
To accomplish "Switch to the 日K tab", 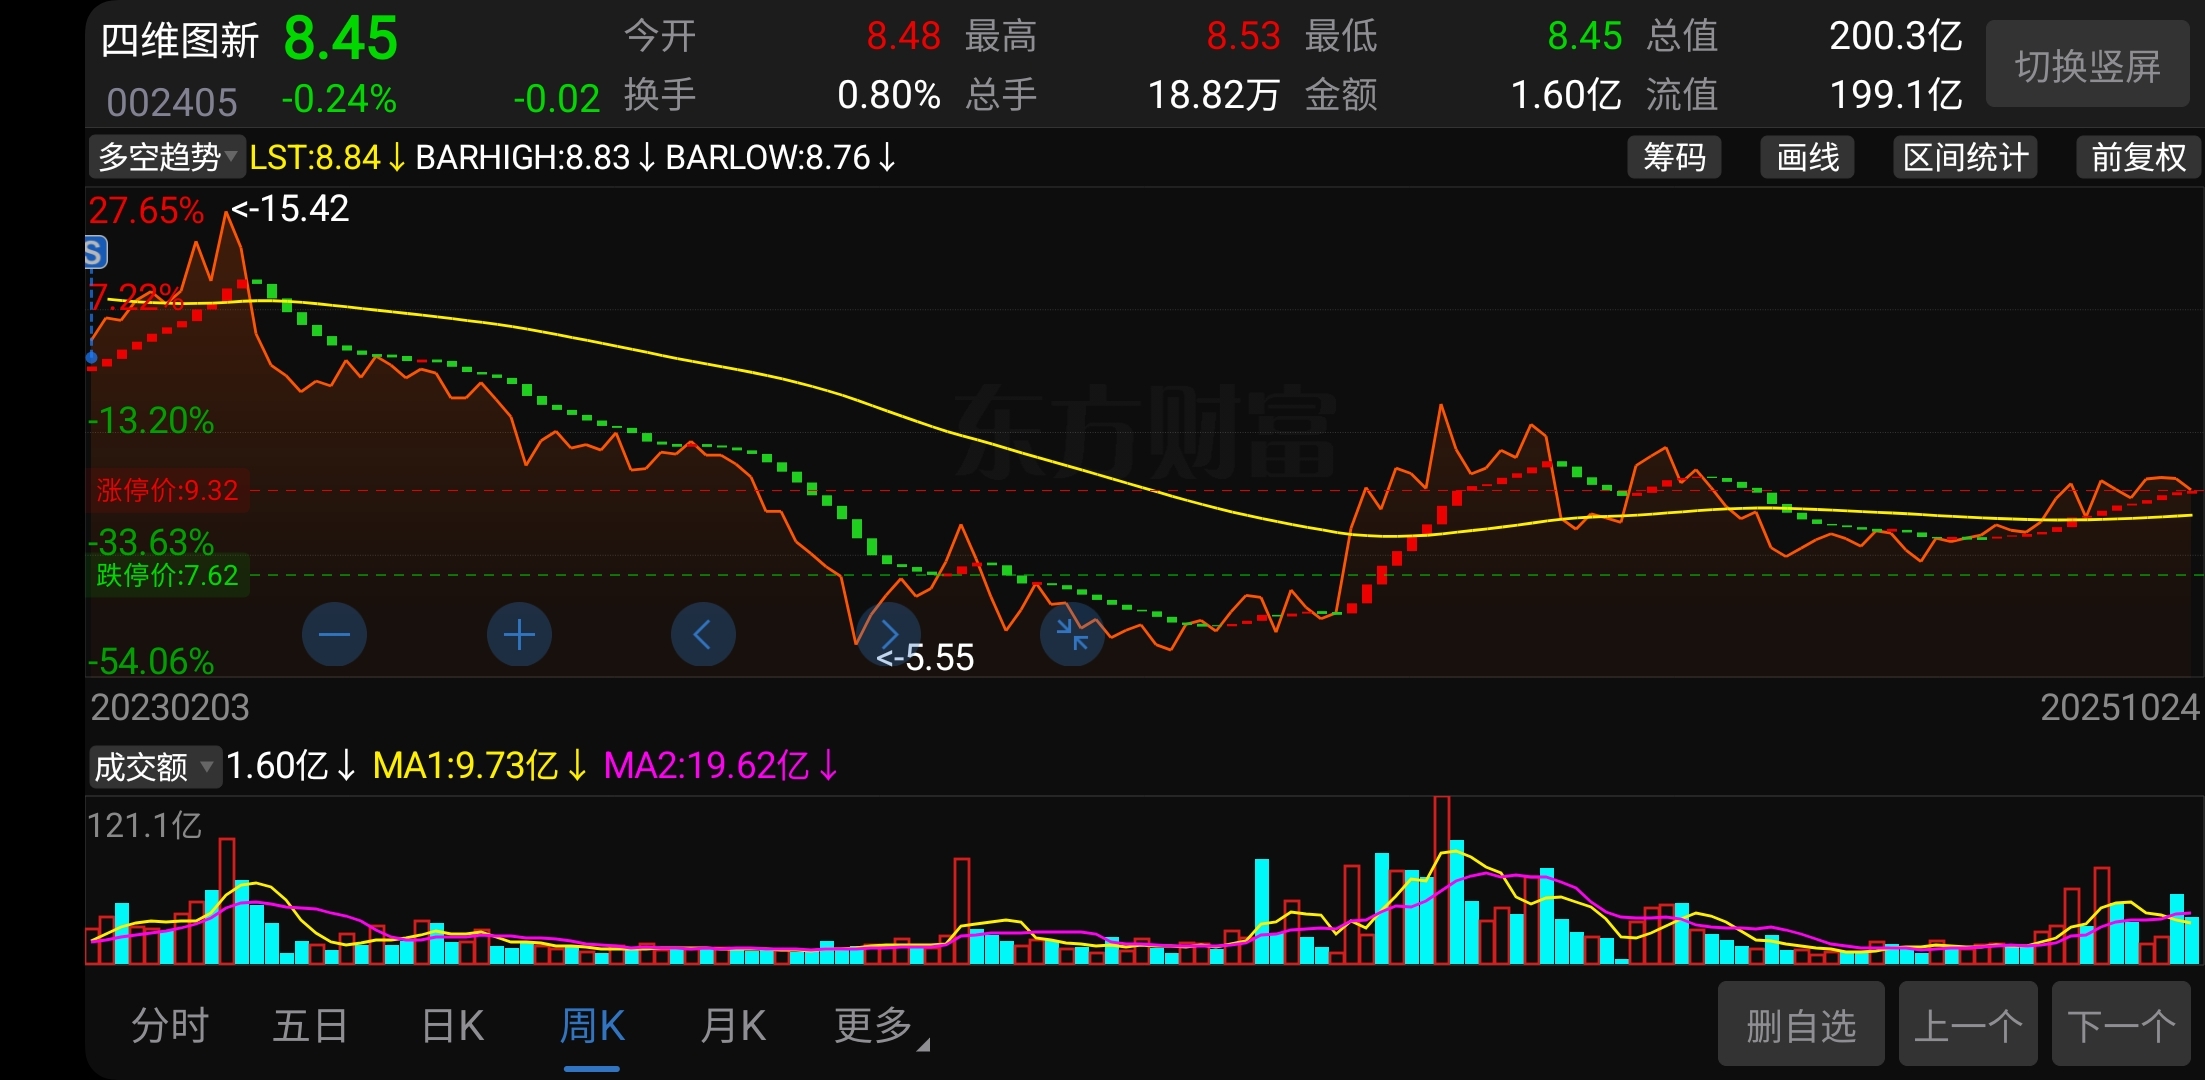I will [452, 1026].
